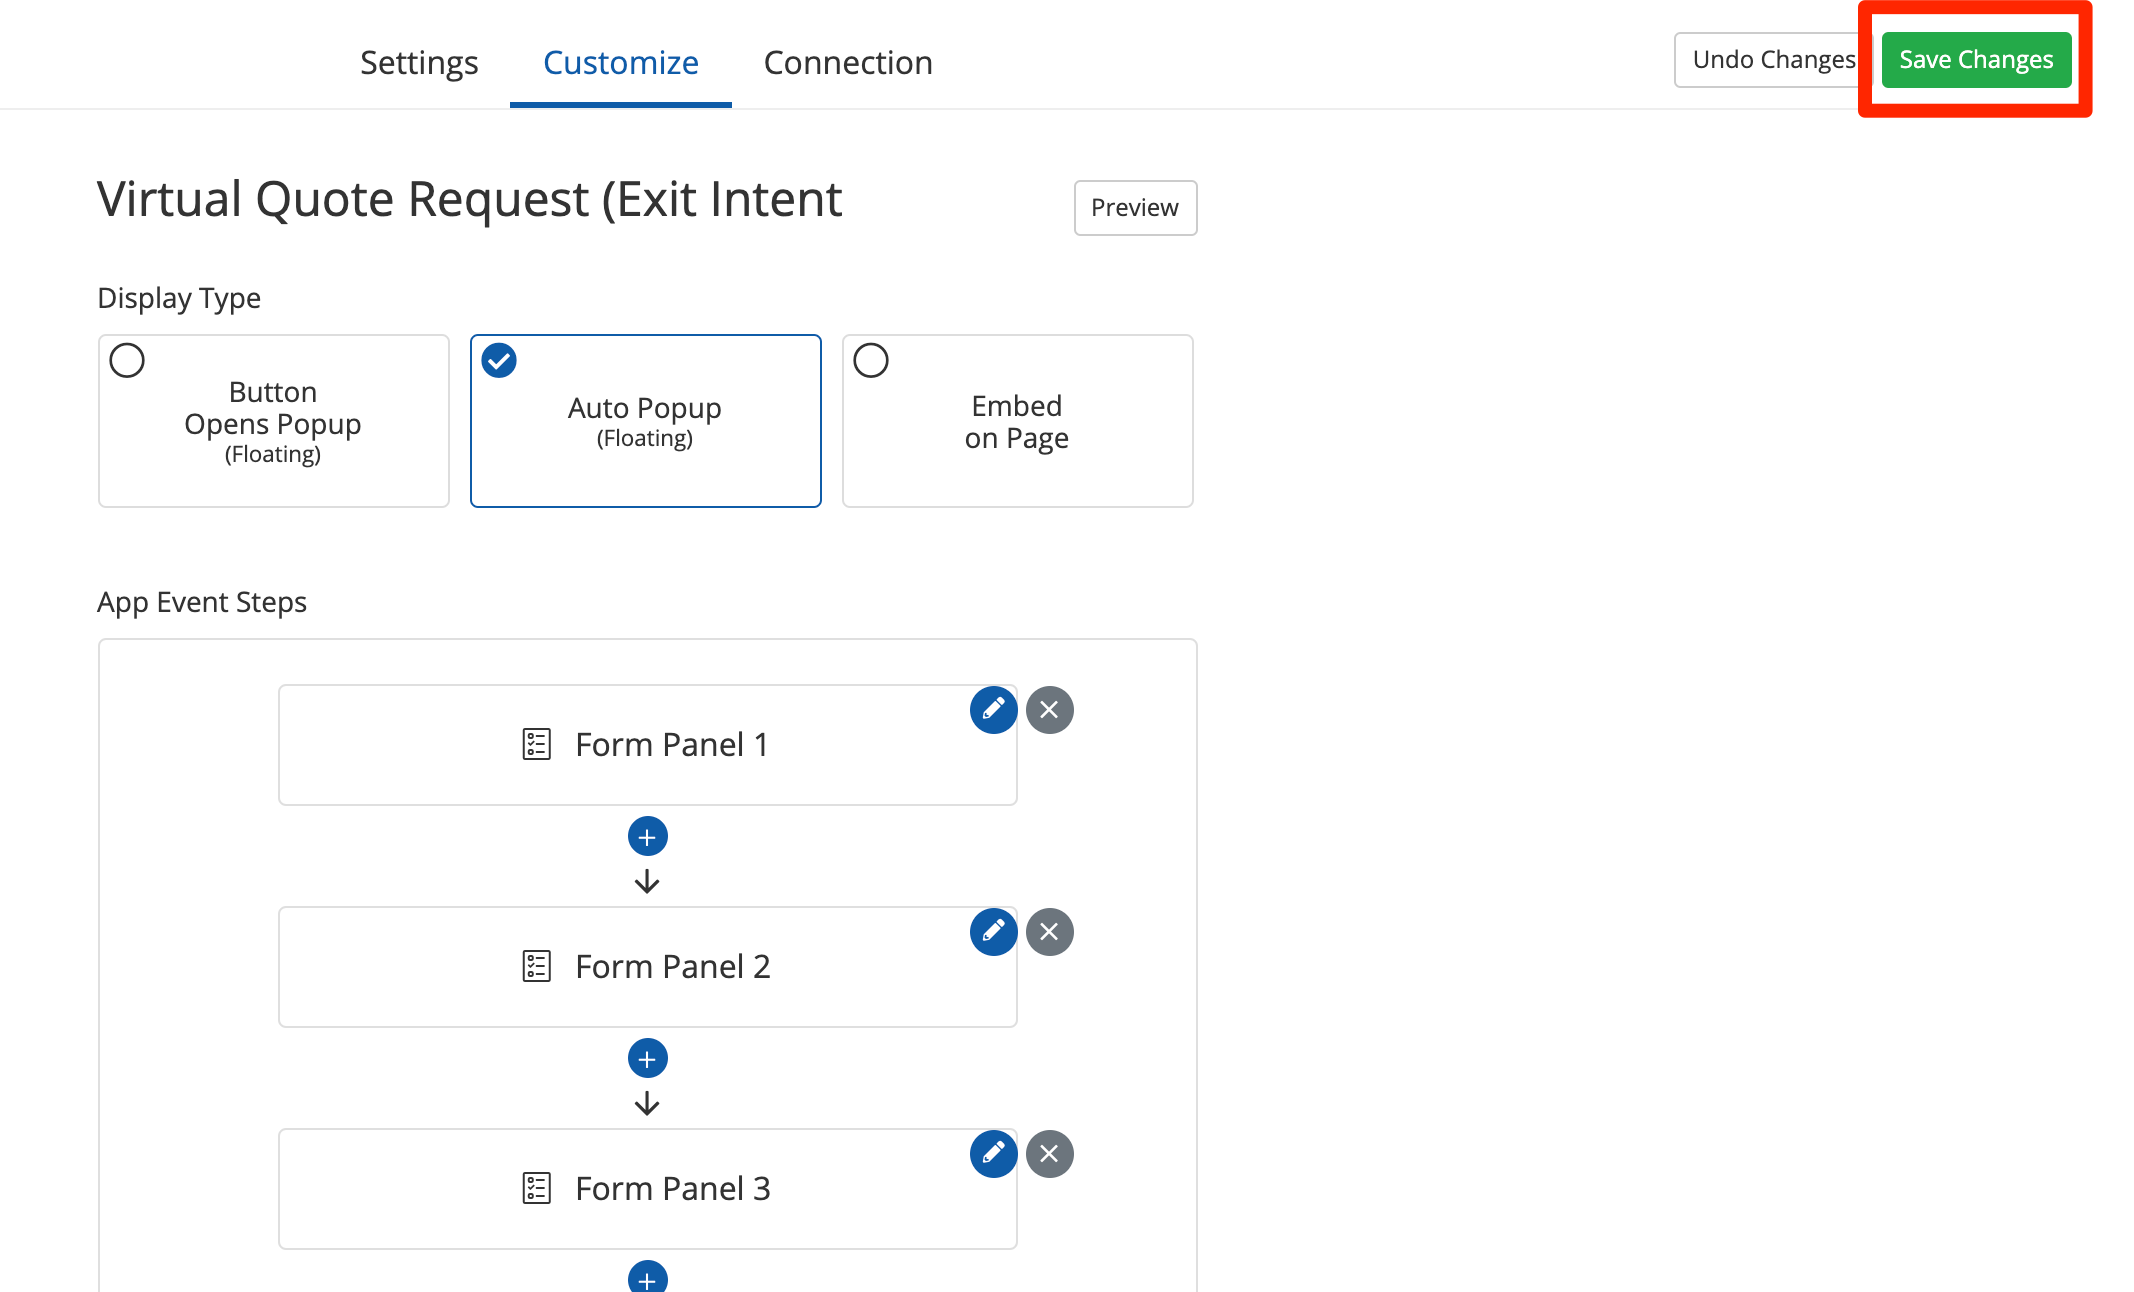Delete Form Panel 2 step
This screenshot has width=2134, height=1292.
1049,932
